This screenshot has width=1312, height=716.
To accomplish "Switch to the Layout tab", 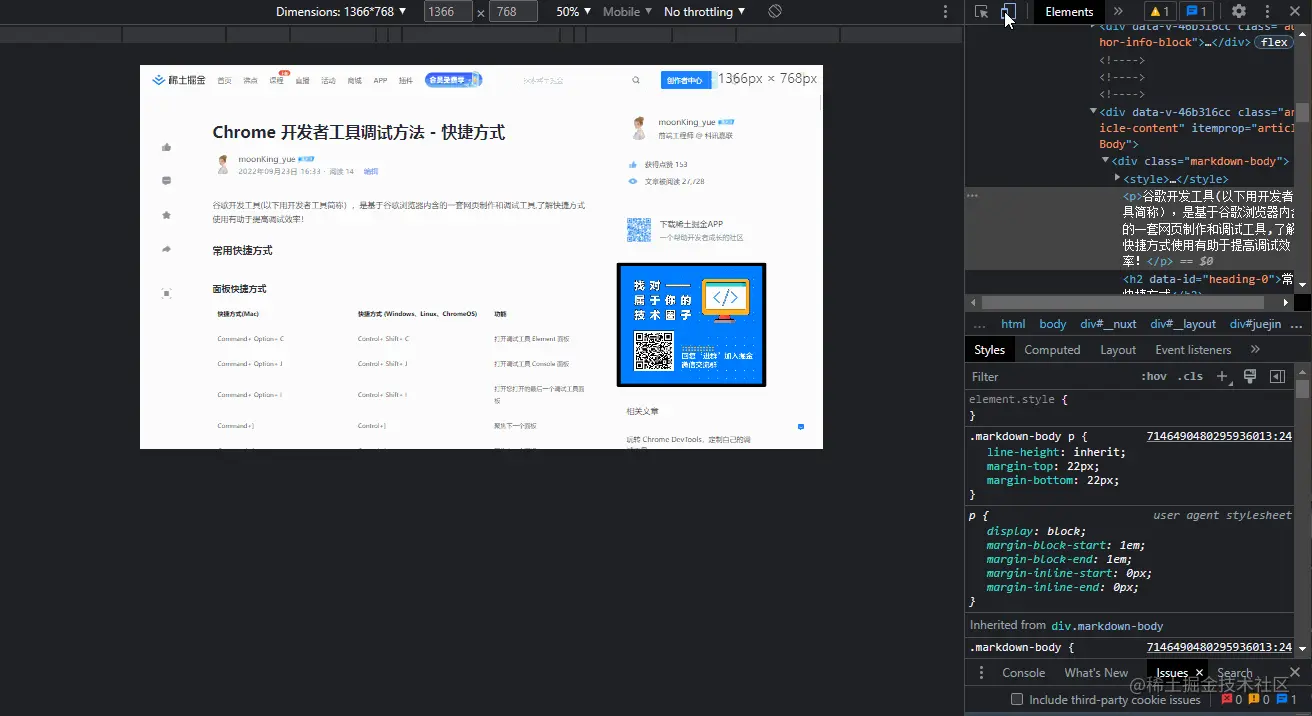I will (1118, 350).
